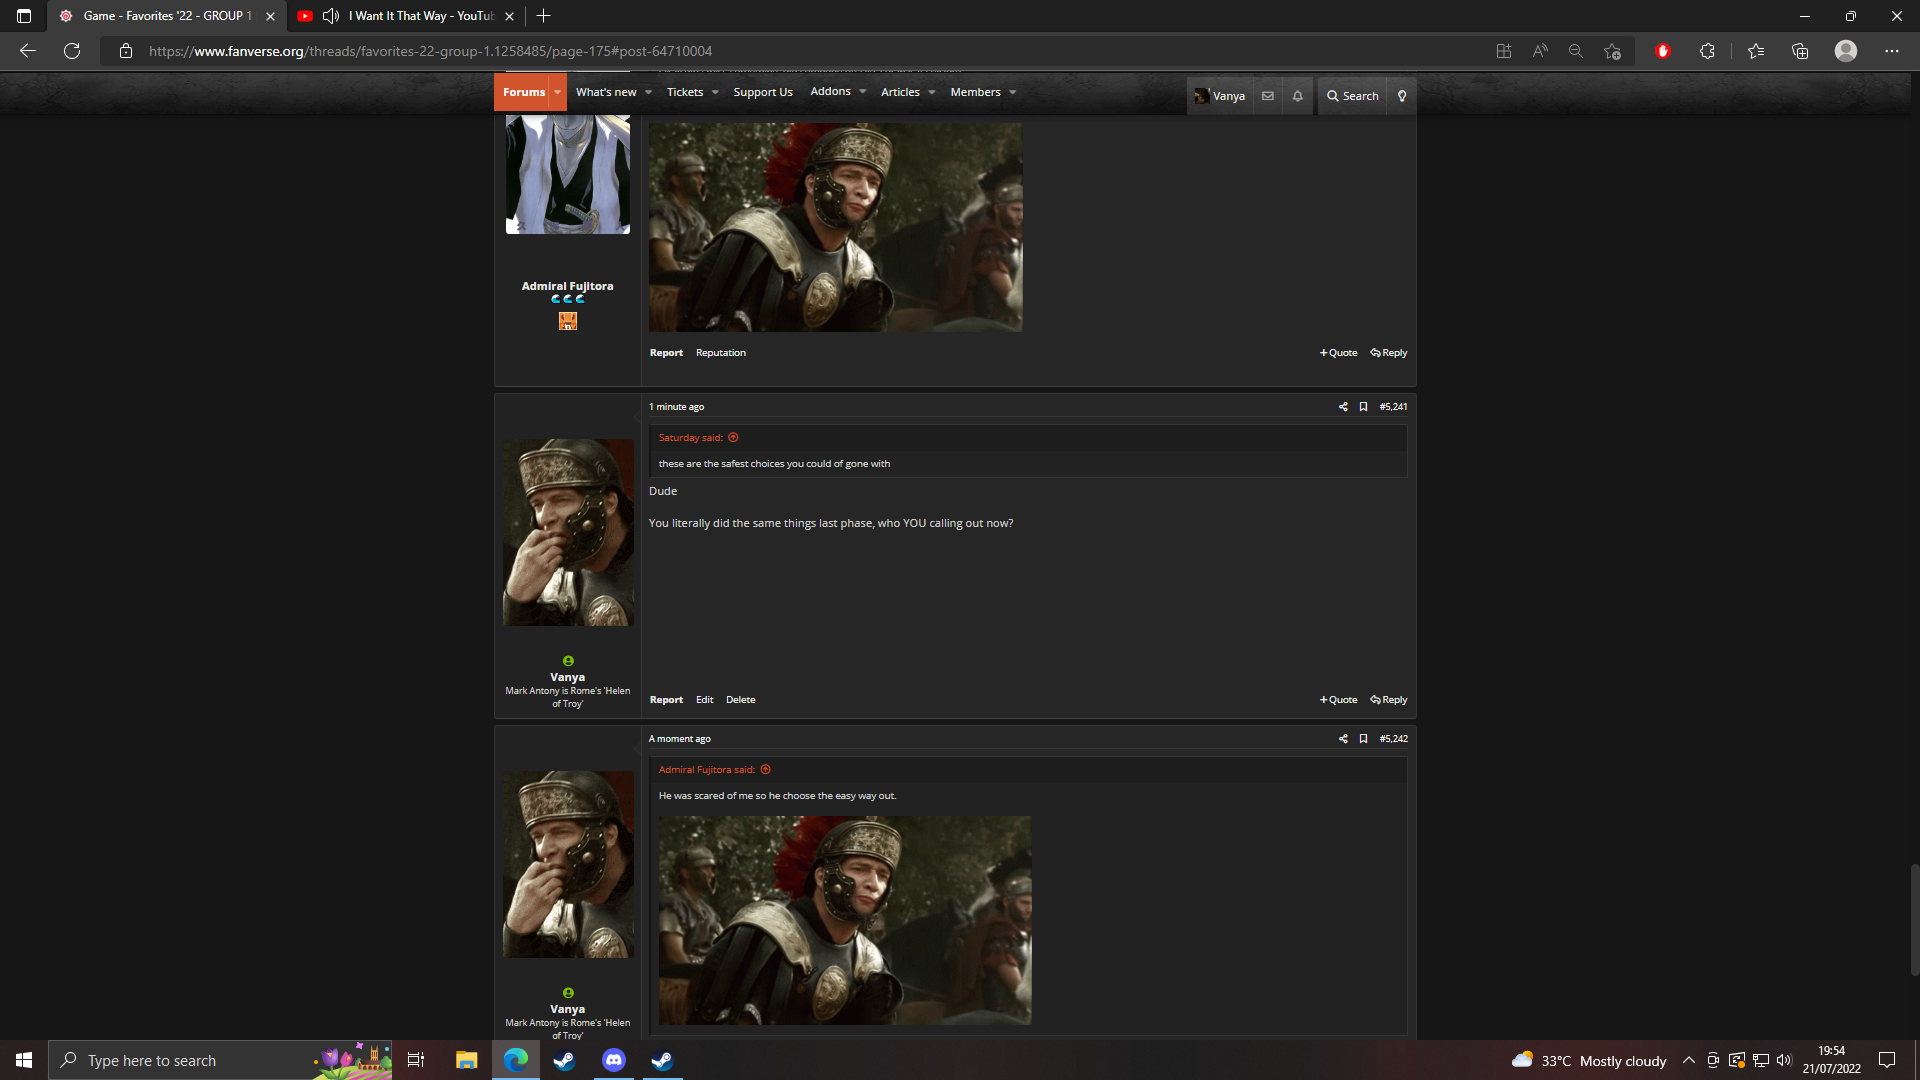Open the extensions puzzle icon
The height and width of the screenshot is (1080, 1920).
(1707, 51)
